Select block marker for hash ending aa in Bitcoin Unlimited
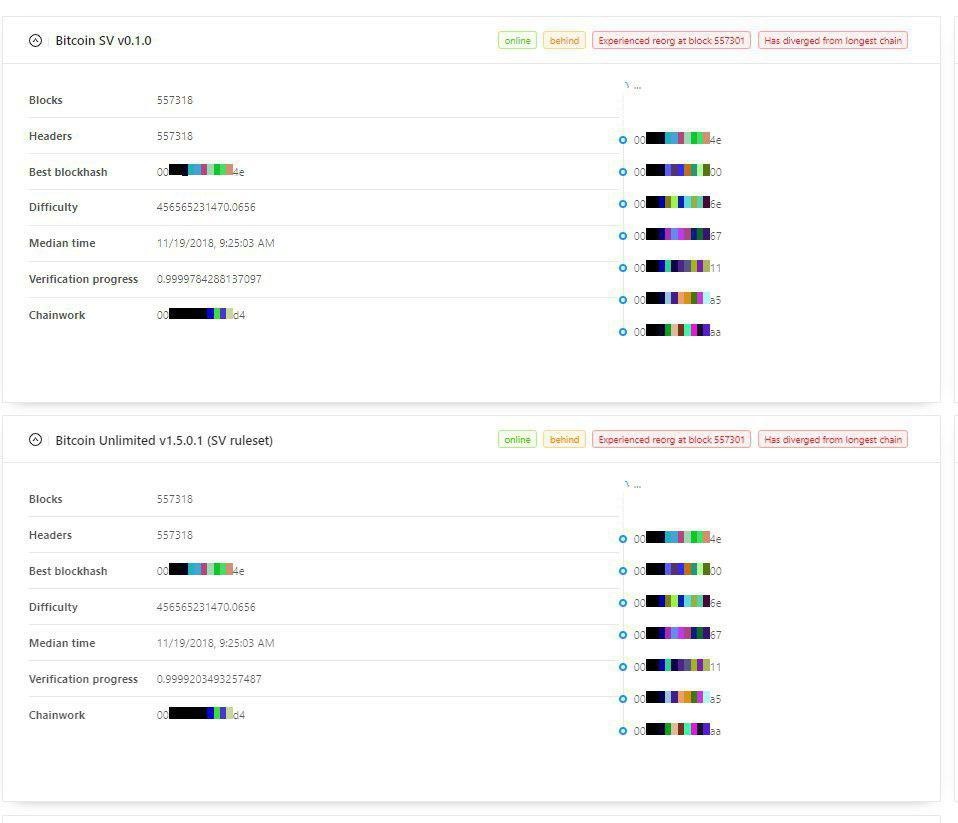958x823 pixels. click(623, 731)
